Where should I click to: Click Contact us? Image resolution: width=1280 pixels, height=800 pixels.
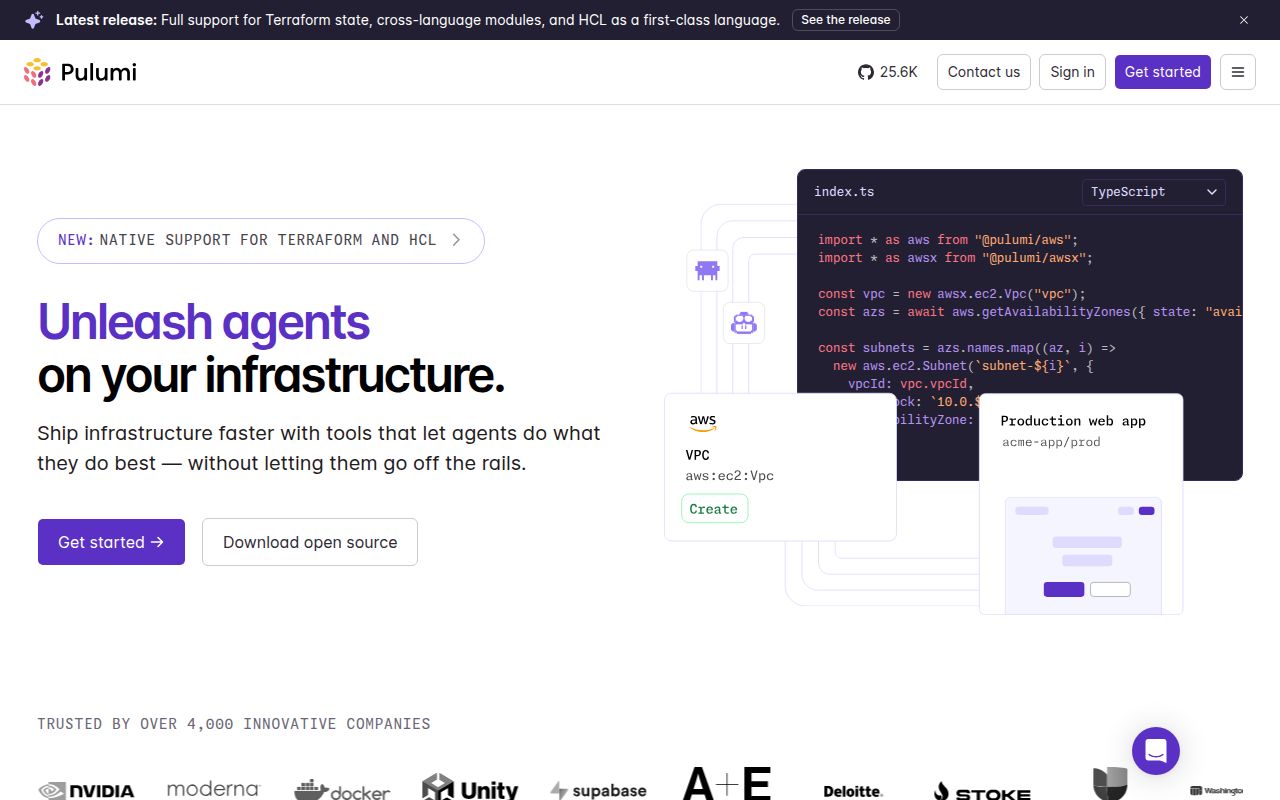(984, 72)
